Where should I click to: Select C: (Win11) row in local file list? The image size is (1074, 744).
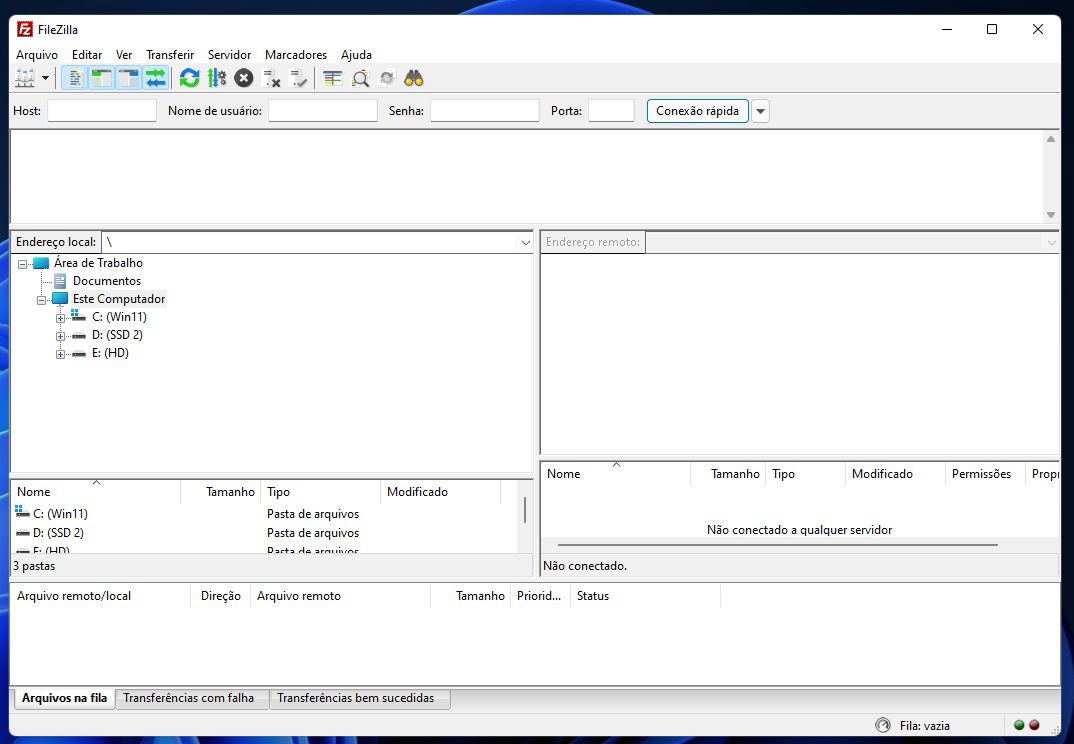click(264, 513)
